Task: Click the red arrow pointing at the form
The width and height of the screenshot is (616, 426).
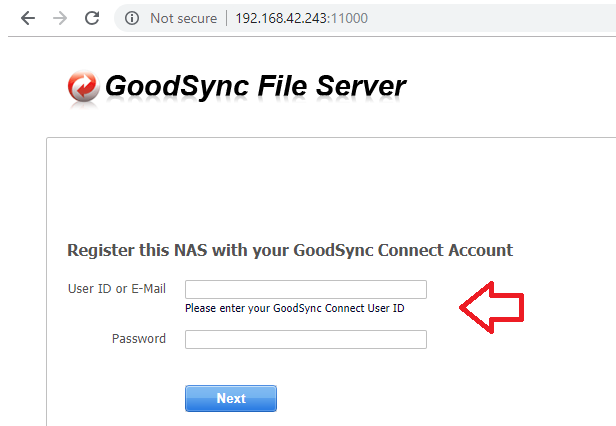Action: (x=492, y=304)
